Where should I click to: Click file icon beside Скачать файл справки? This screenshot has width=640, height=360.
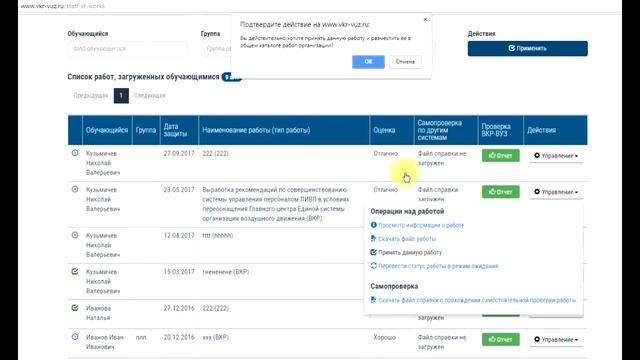click(373, 300)
